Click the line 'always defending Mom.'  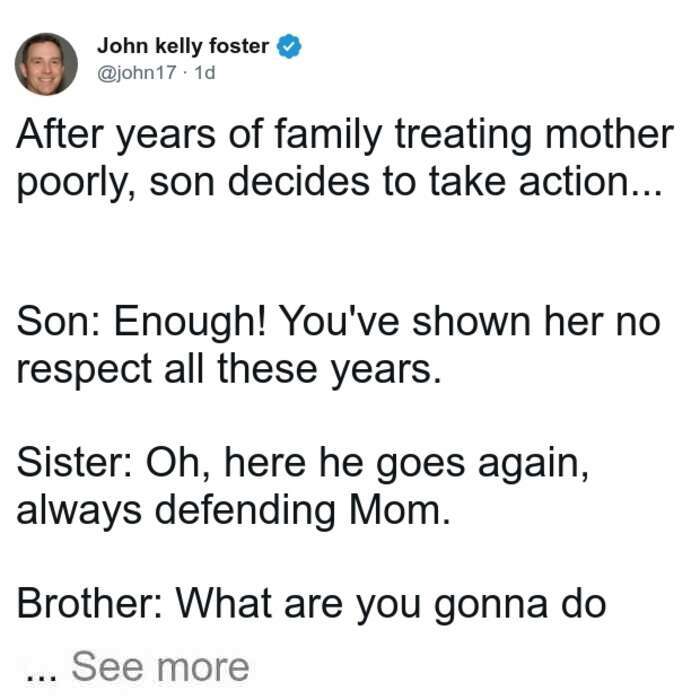click(x=233, y=511)
